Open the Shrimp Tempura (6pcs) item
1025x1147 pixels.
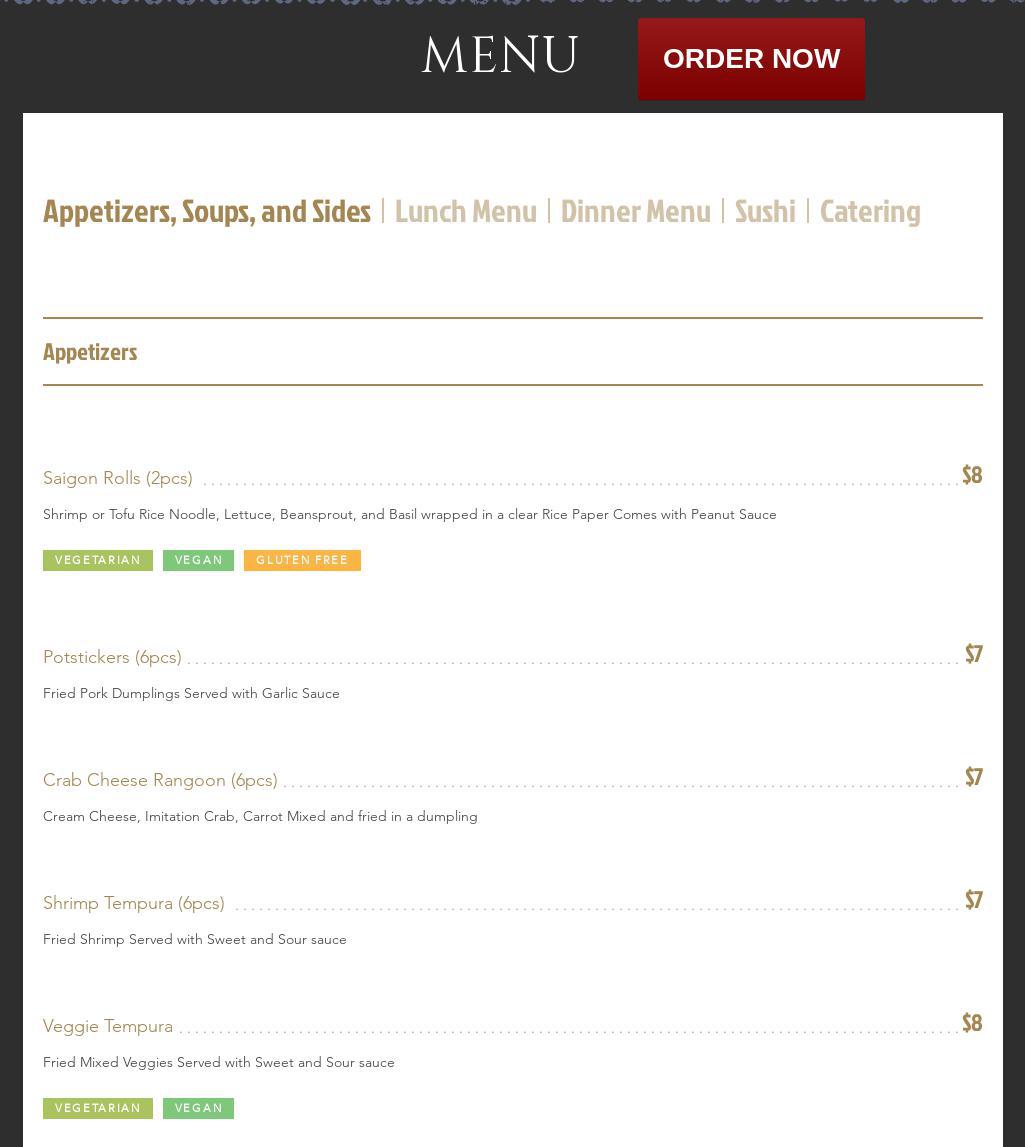coord(134,903)
